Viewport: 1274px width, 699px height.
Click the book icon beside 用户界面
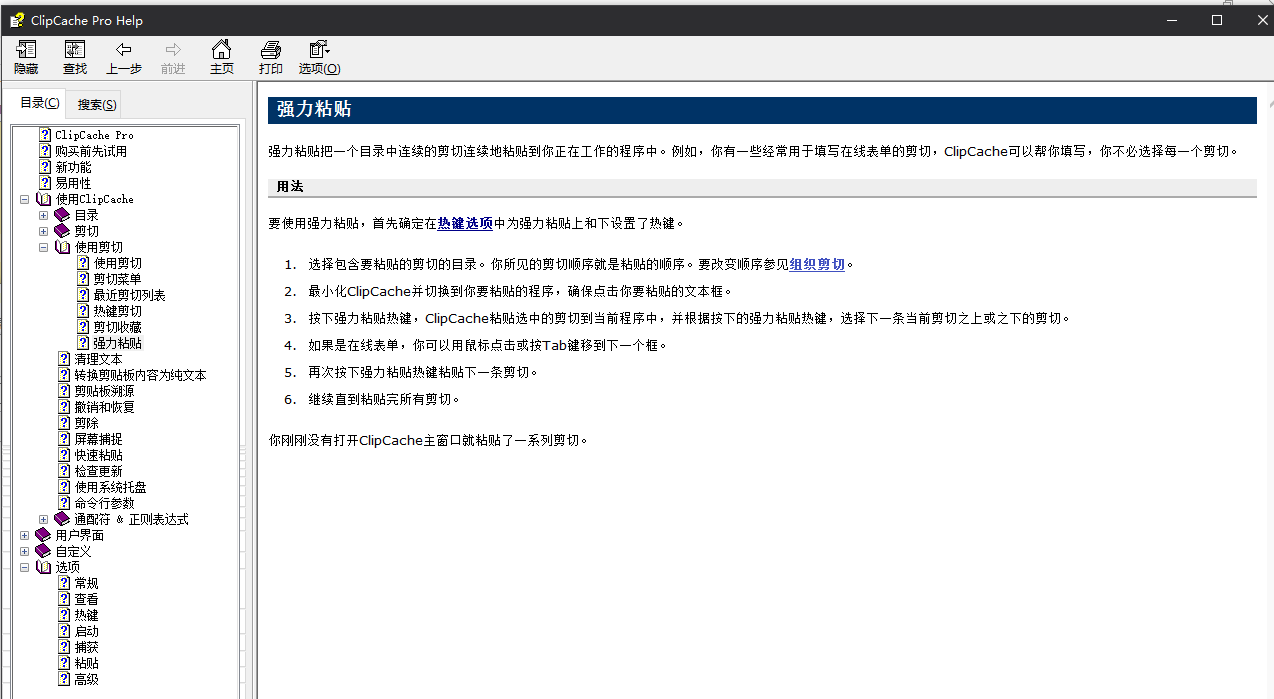[x=43, y=535]
